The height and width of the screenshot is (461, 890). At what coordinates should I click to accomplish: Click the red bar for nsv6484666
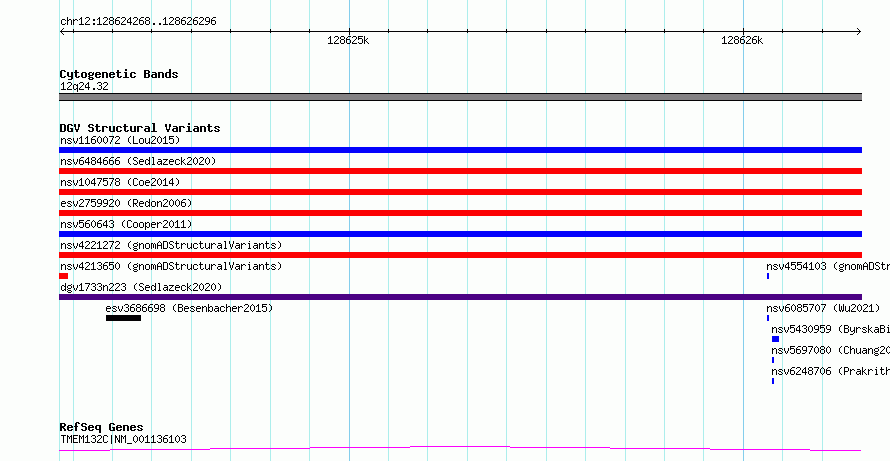point(460,171)
